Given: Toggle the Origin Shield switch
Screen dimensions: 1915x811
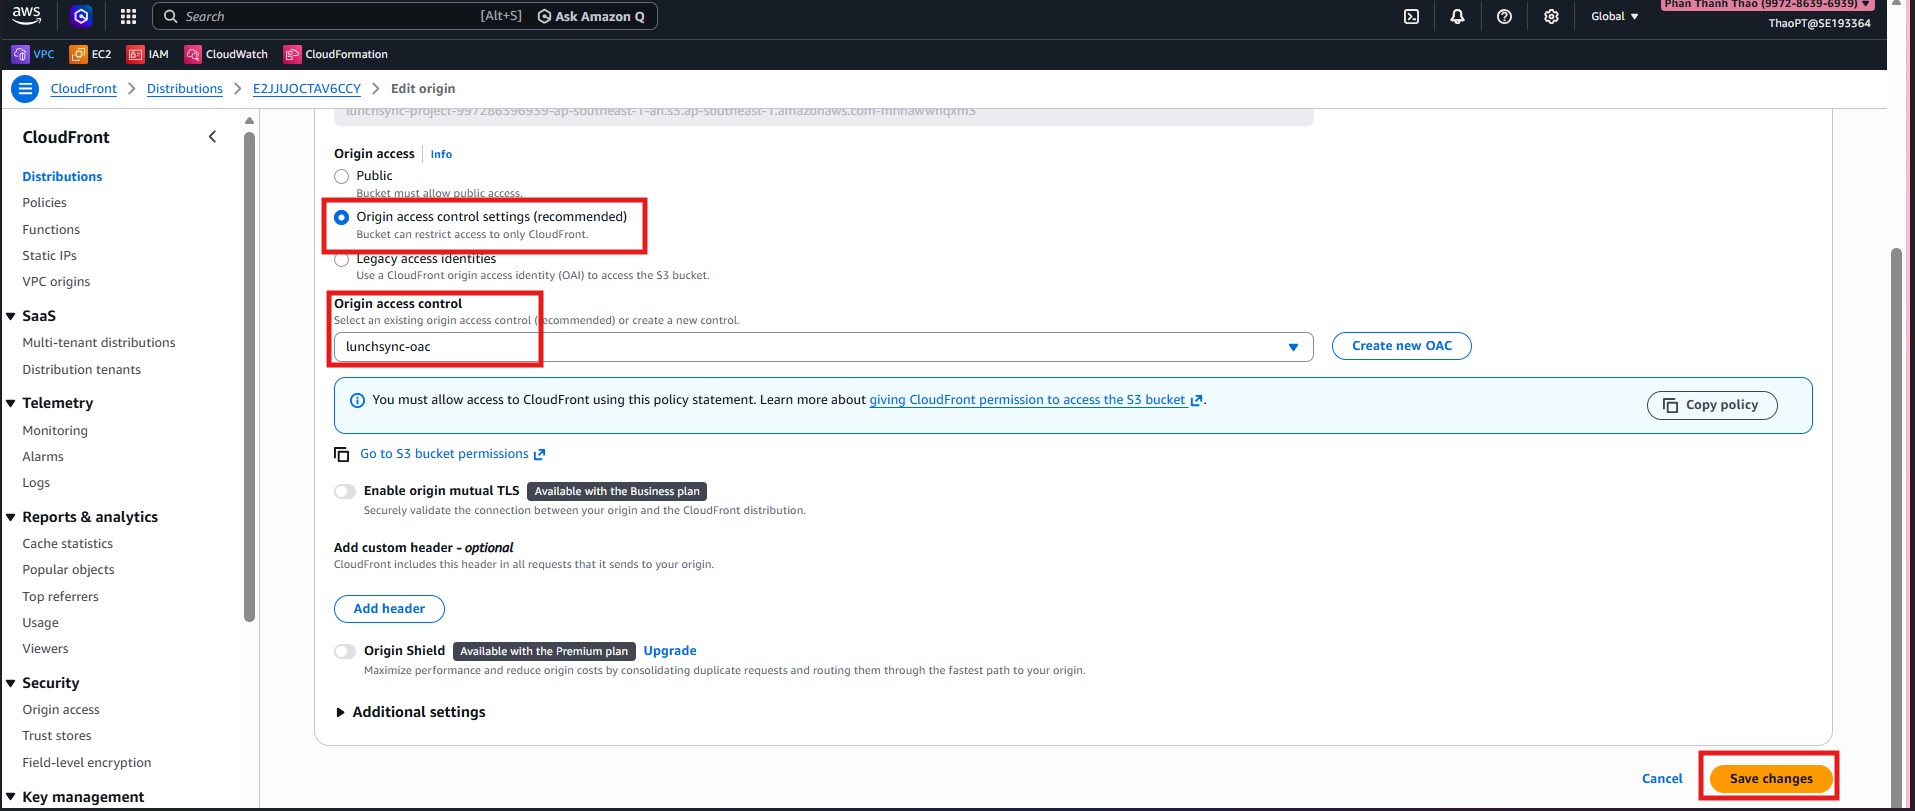Looking at the screenshot, I should pyautogui.click(x=345, y=651).
